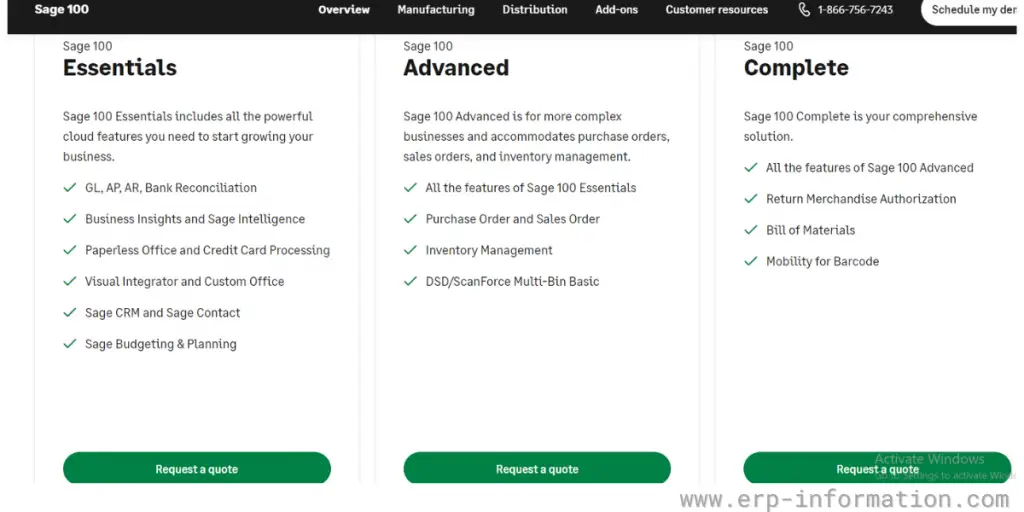Select text Return Merchandise Authorization
The image size is (1024, 512).
tap(861, 199)
